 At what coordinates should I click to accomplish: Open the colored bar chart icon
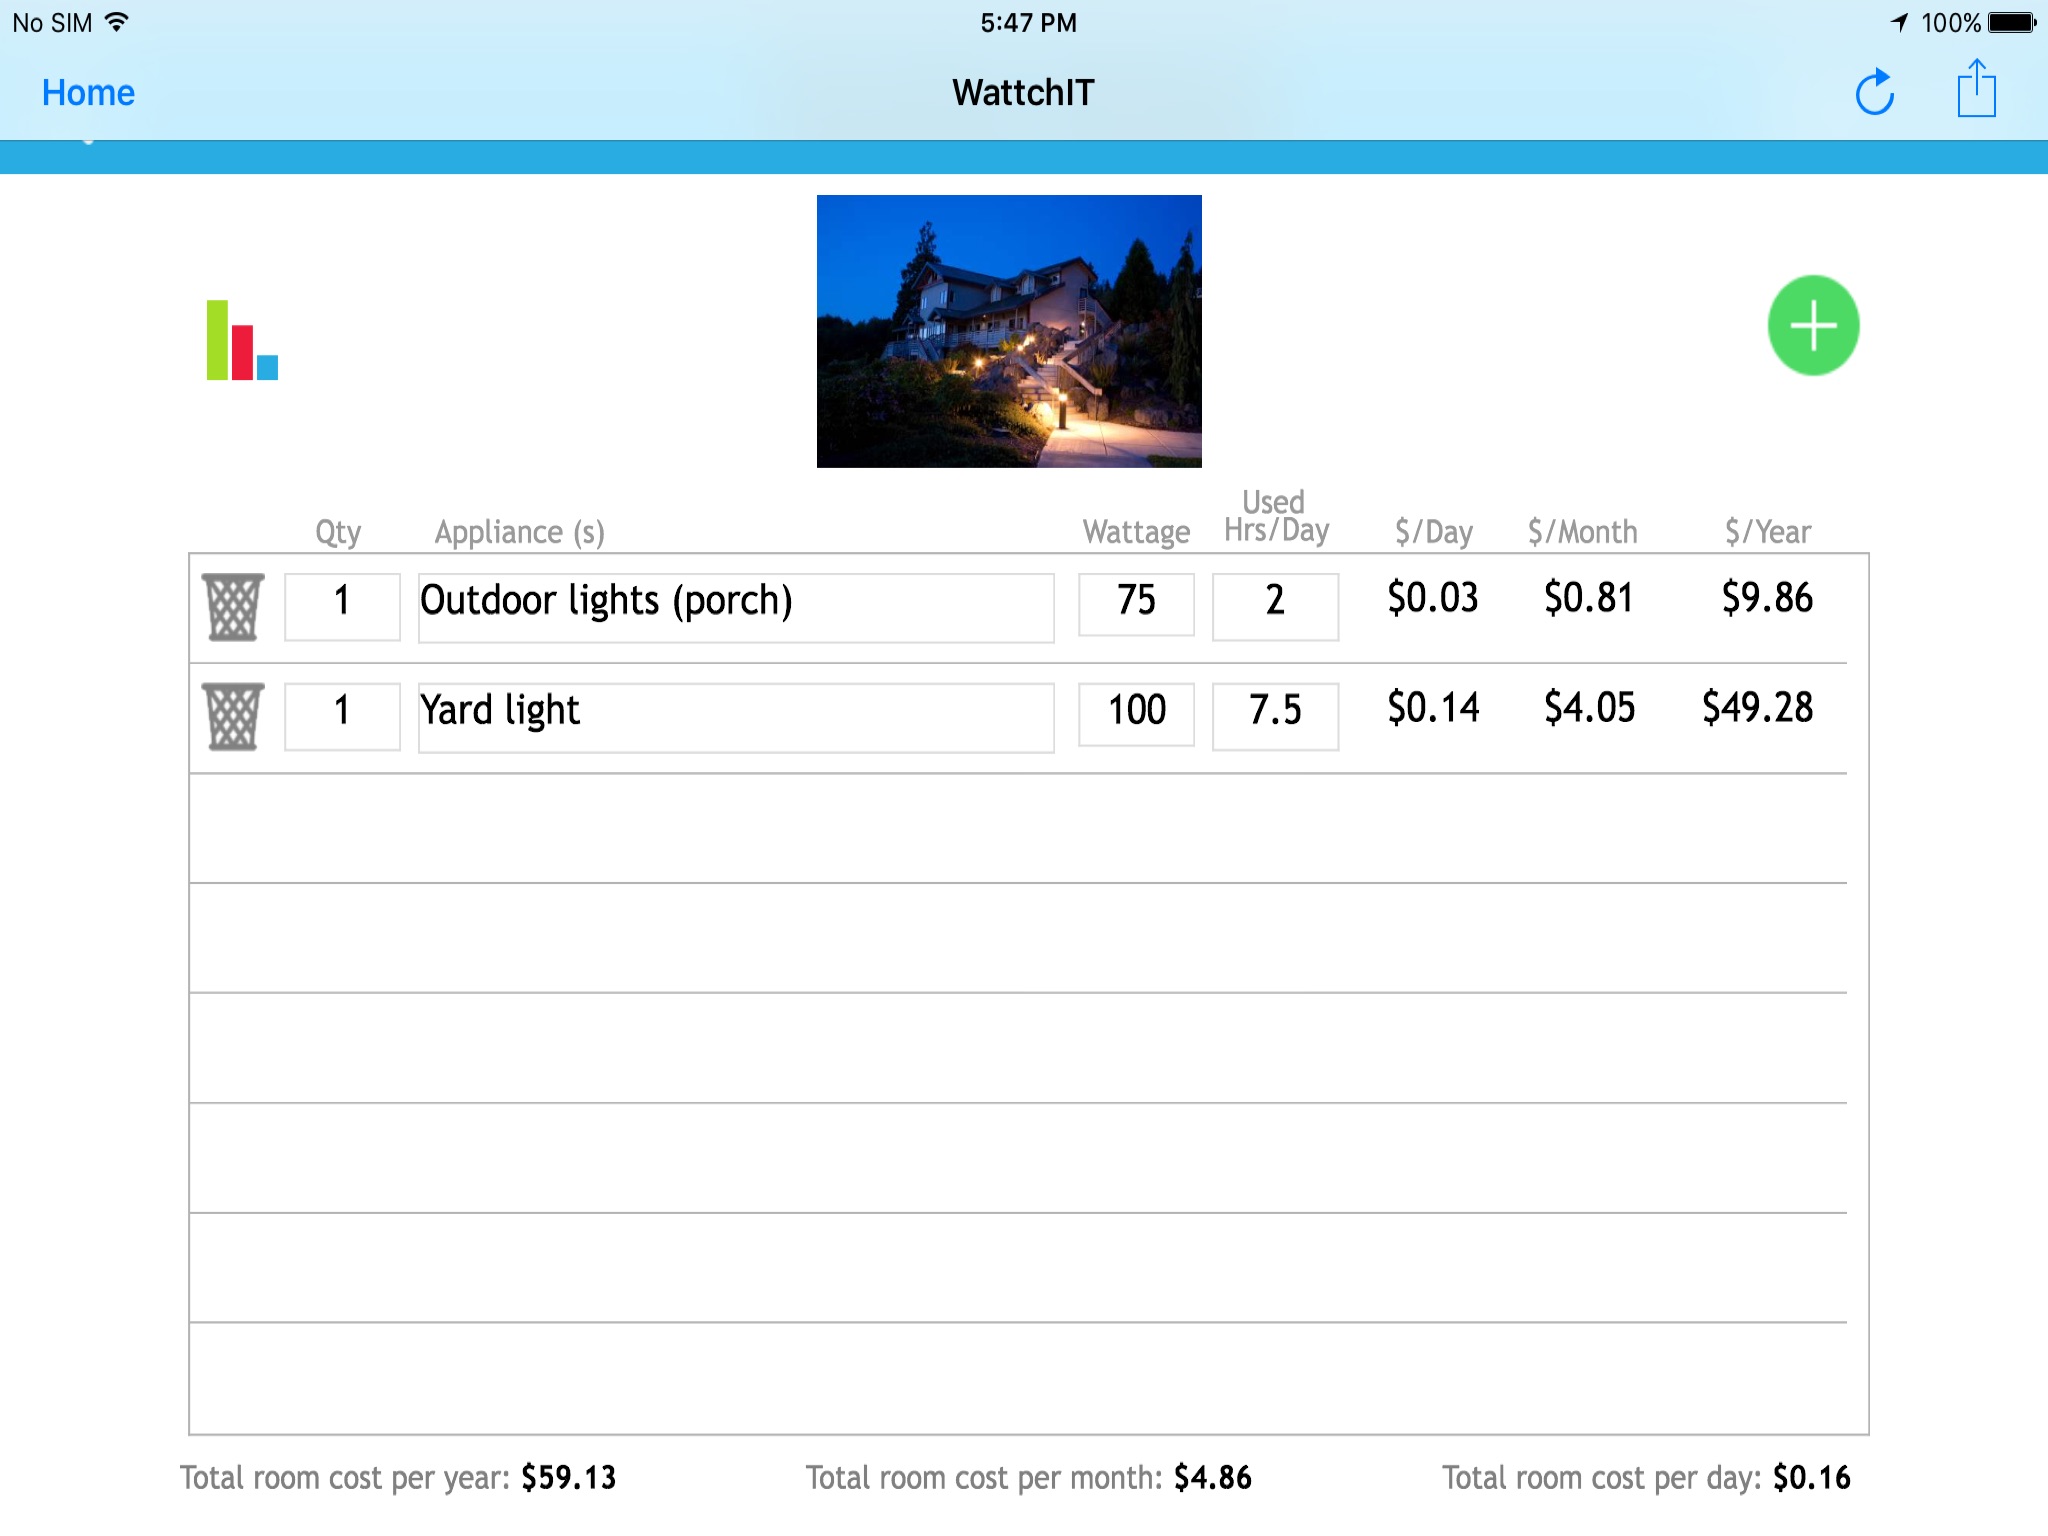tap(242, 340)
